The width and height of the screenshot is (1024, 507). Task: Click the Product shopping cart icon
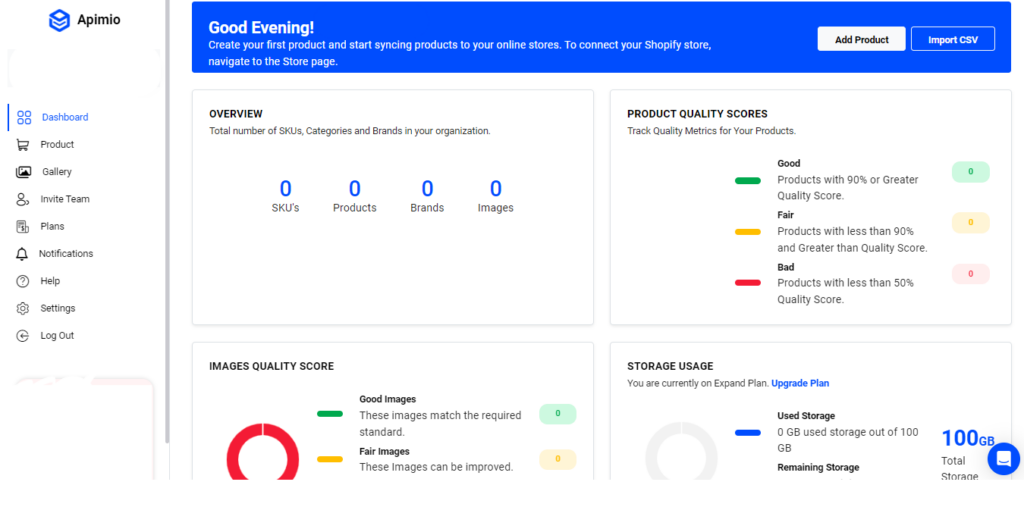click(23, 145)
